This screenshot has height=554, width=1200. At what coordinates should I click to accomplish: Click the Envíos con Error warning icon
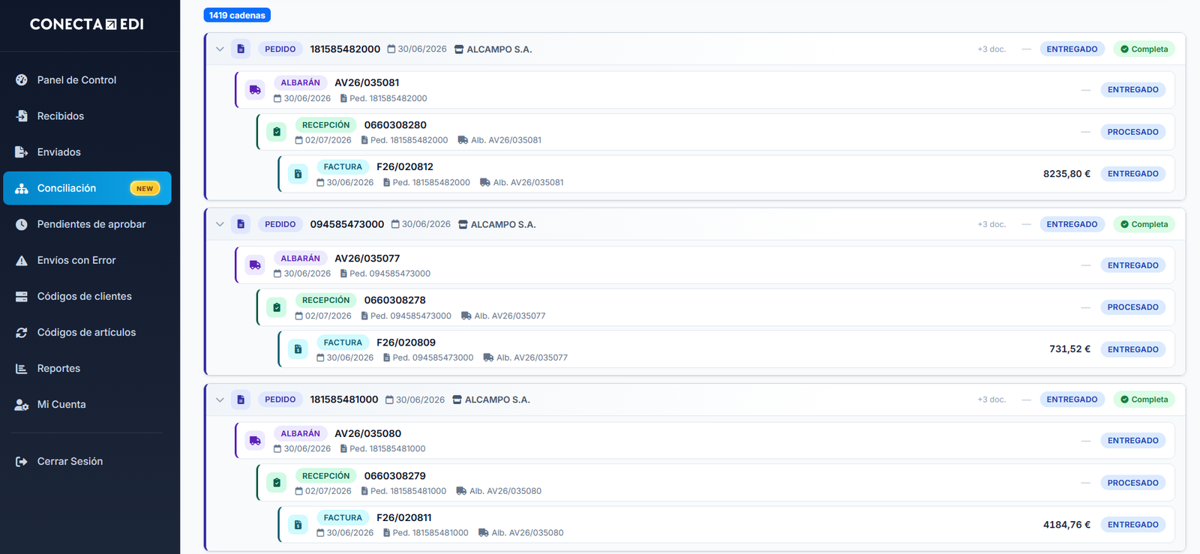tap(21, 260)
